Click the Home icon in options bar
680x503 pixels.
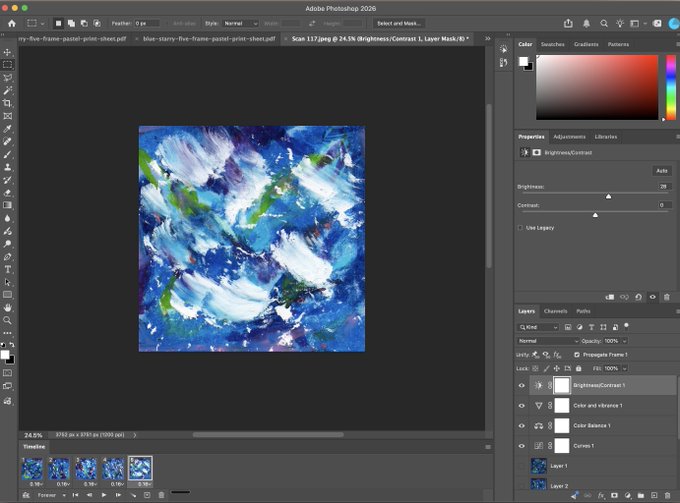(x=12, y=23)
